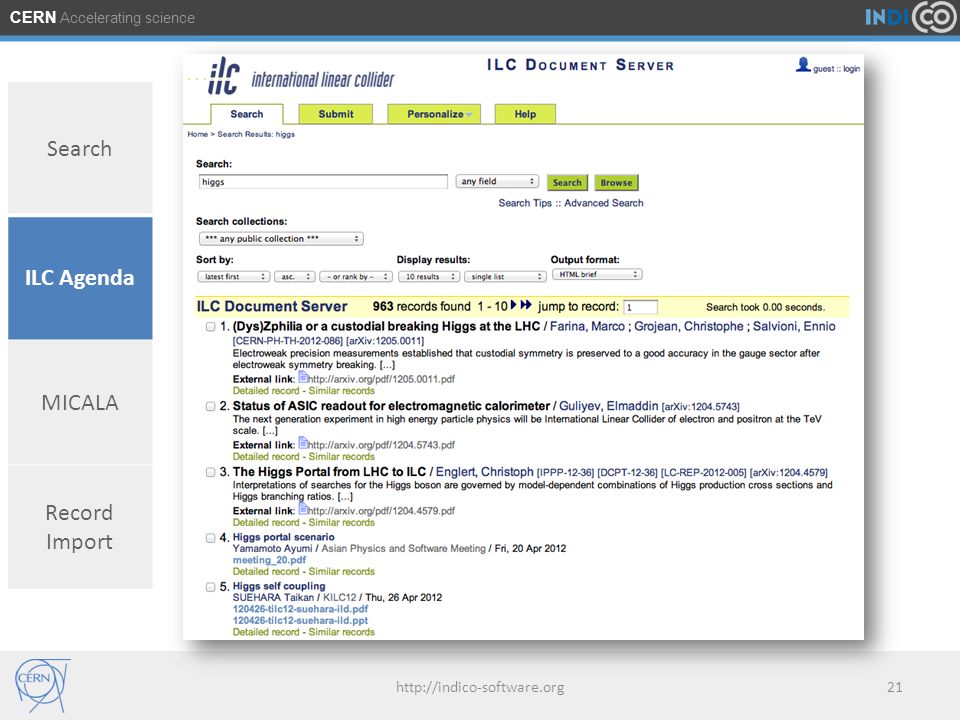Open author link Salvioni, Ennio

pyautogui.click(x=794, y=326)
